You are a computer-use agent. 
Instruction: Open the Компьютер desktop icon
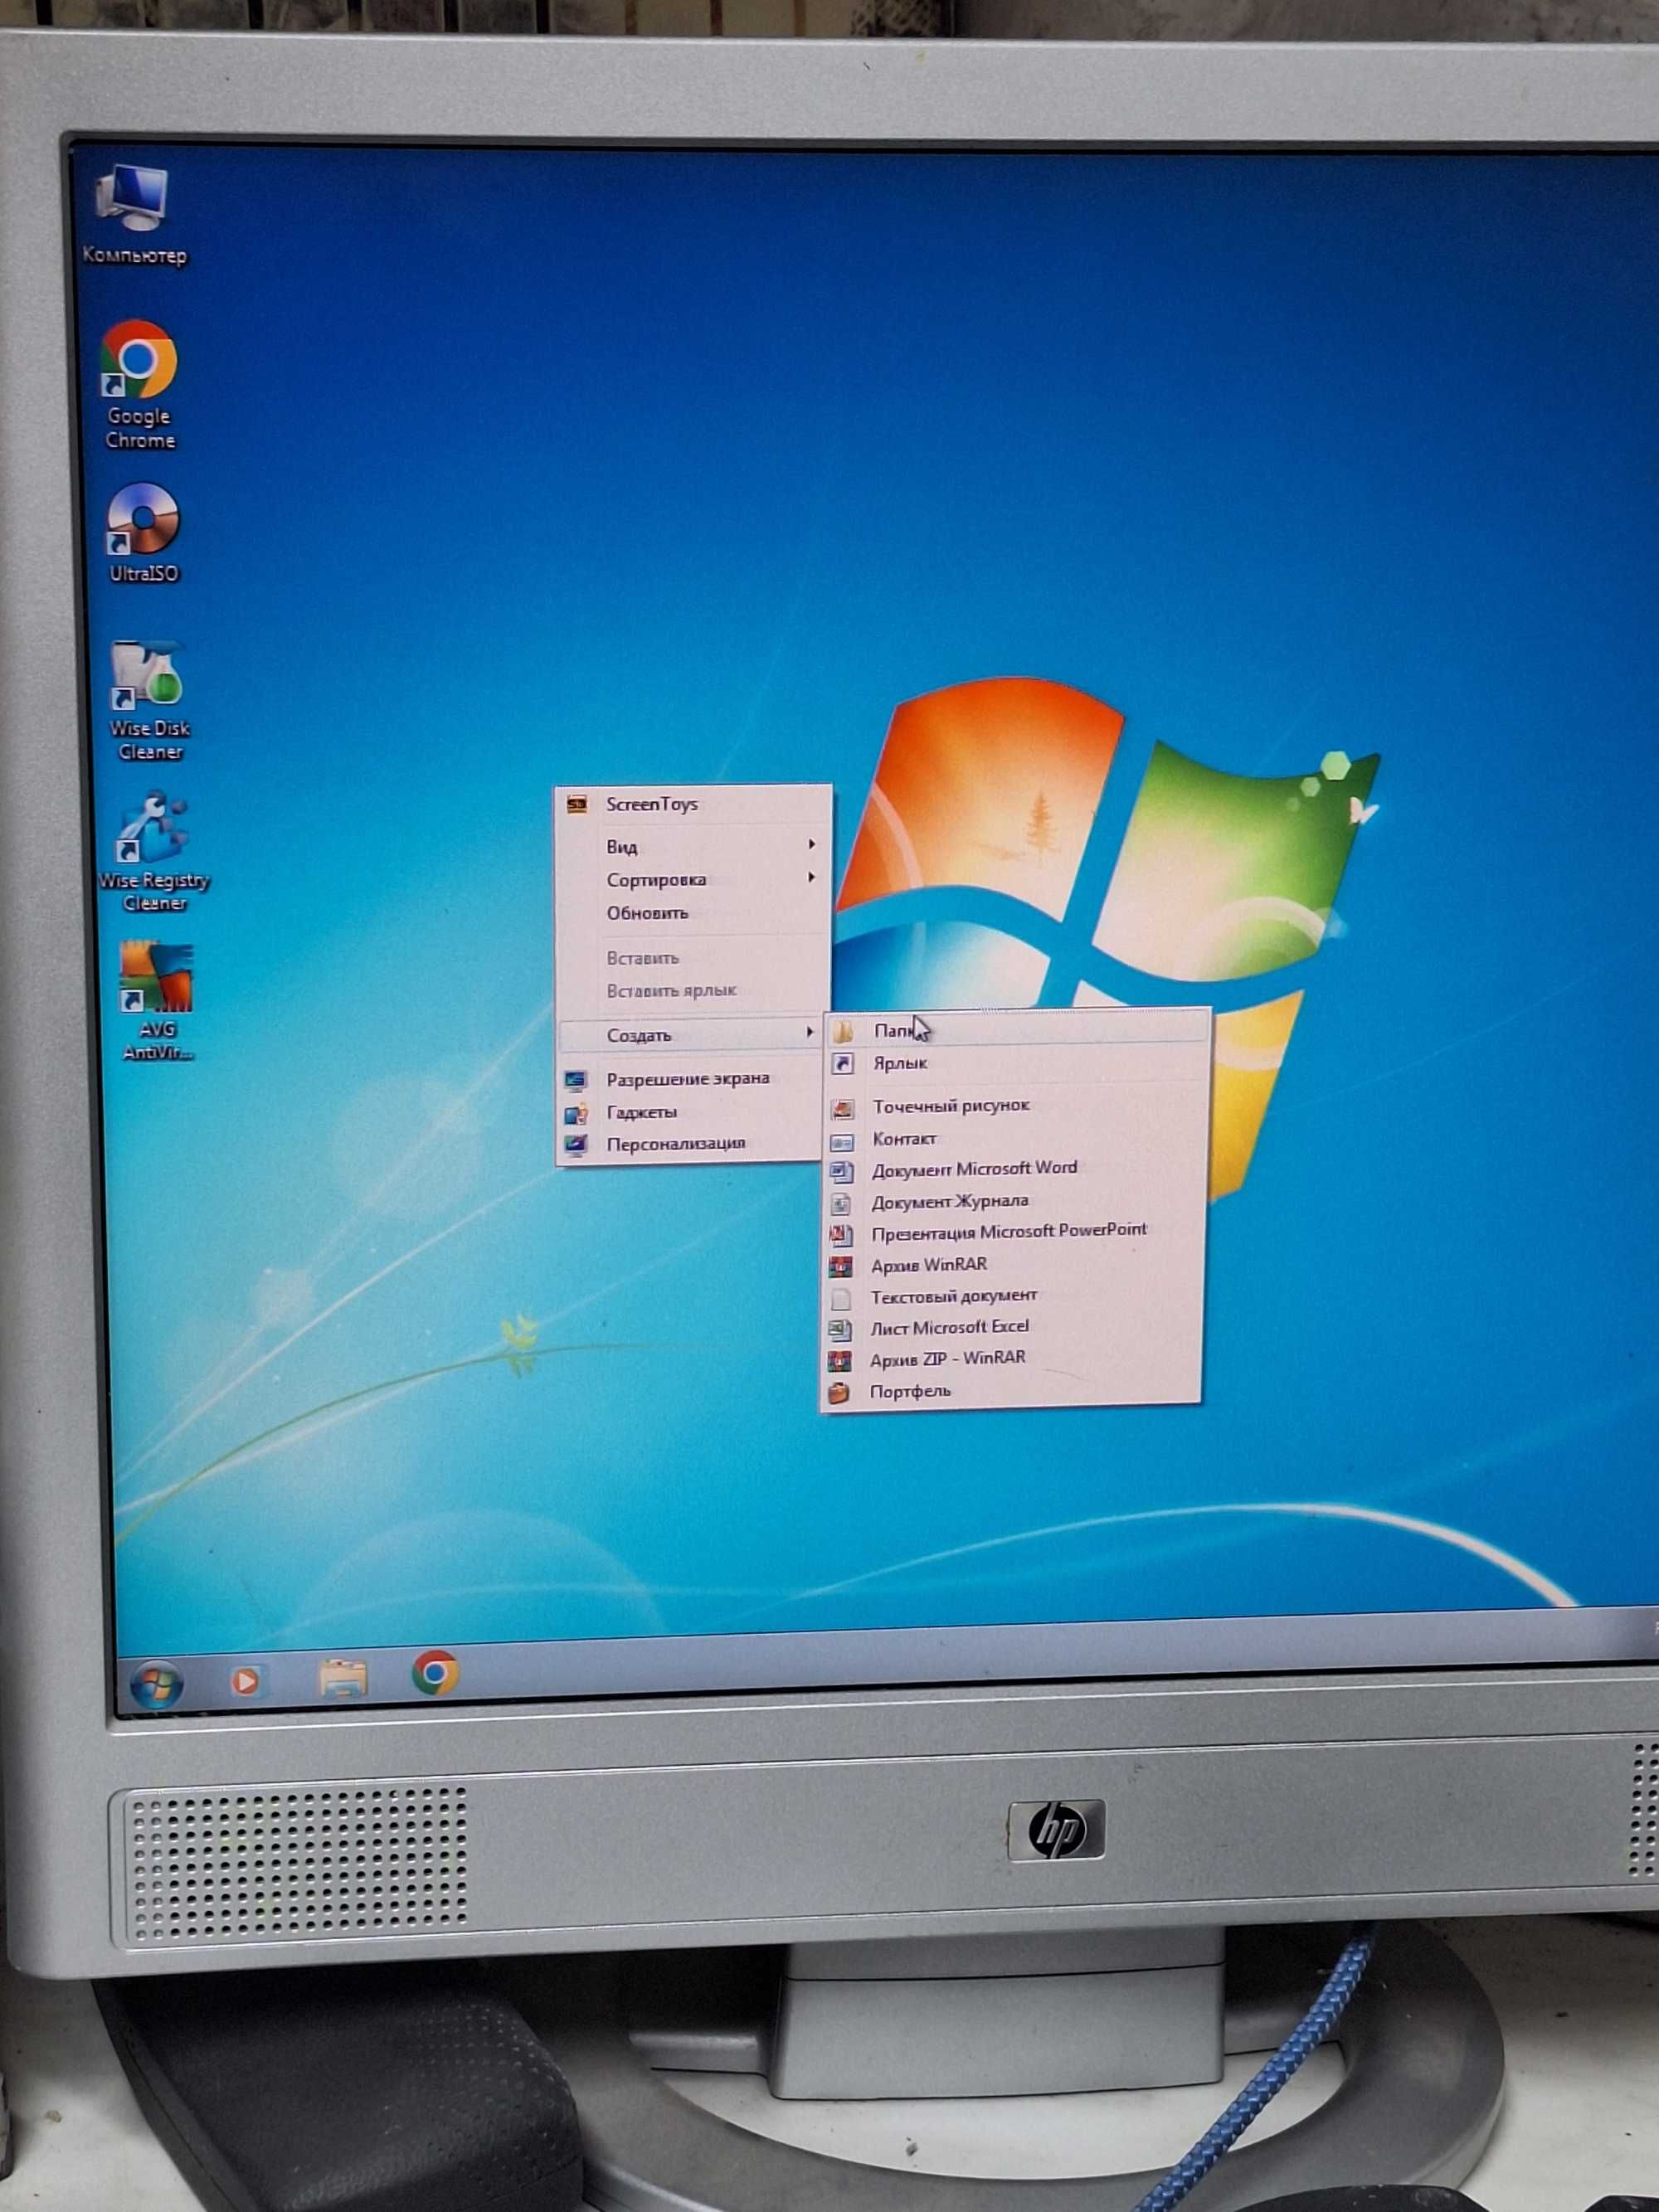(x=134, y=216)
